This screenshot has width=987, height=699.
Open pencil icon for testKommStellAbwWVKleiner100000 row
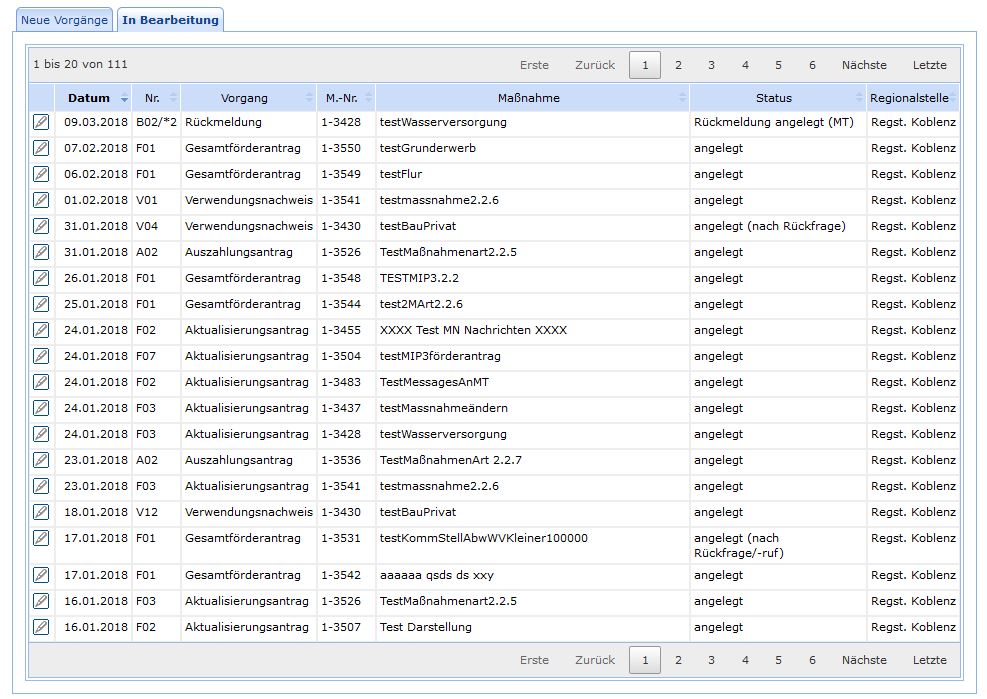point(41,538)
